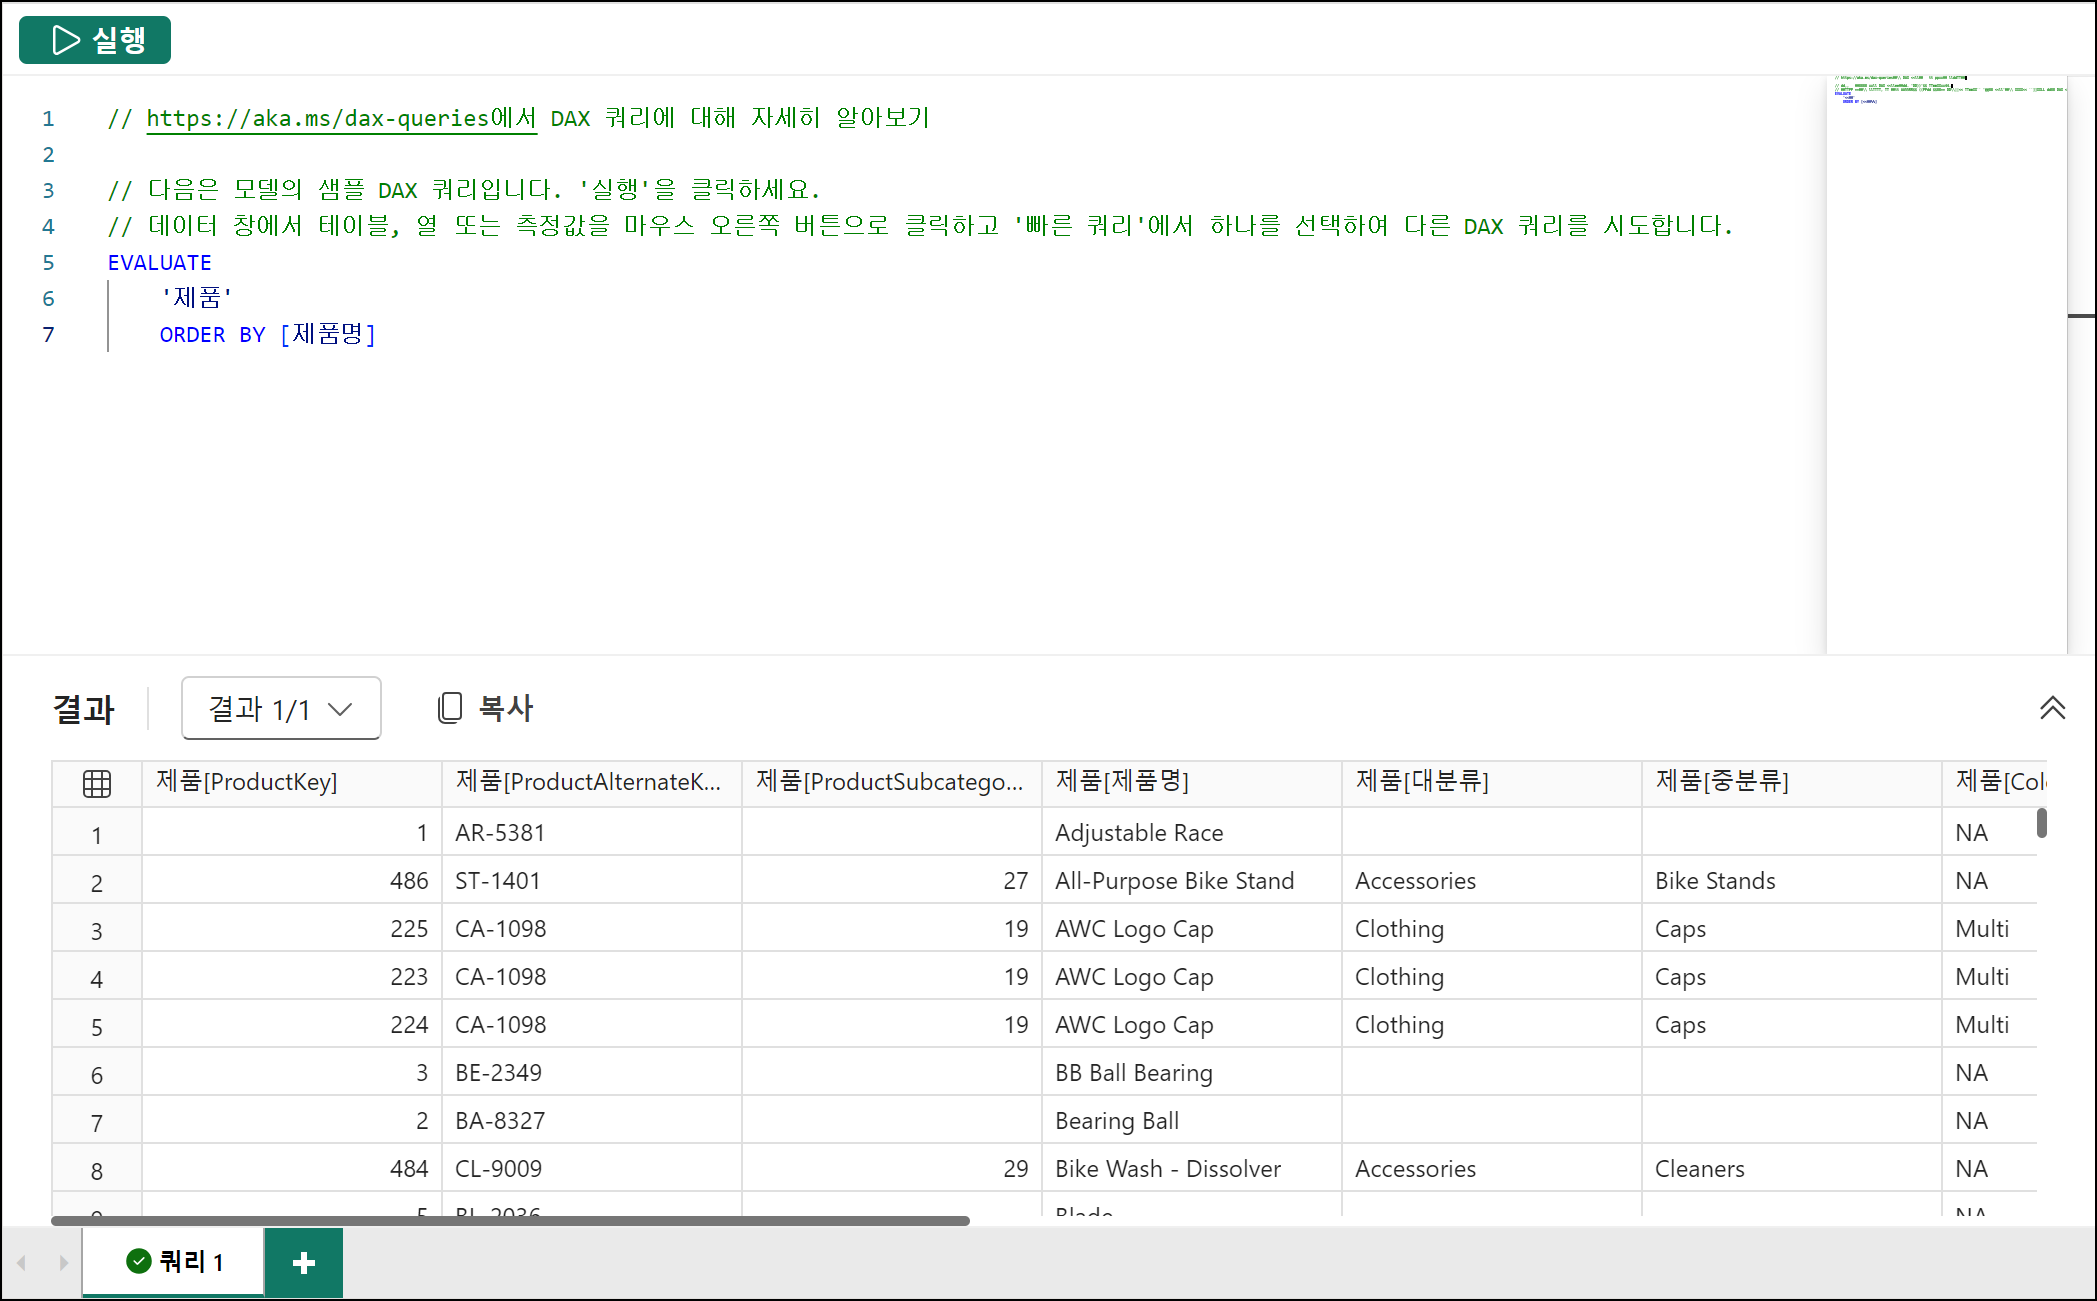Click the horizontal scrollbar of results
The height and width of the screenshot is (1301, 2097).
click(510, 1220)
